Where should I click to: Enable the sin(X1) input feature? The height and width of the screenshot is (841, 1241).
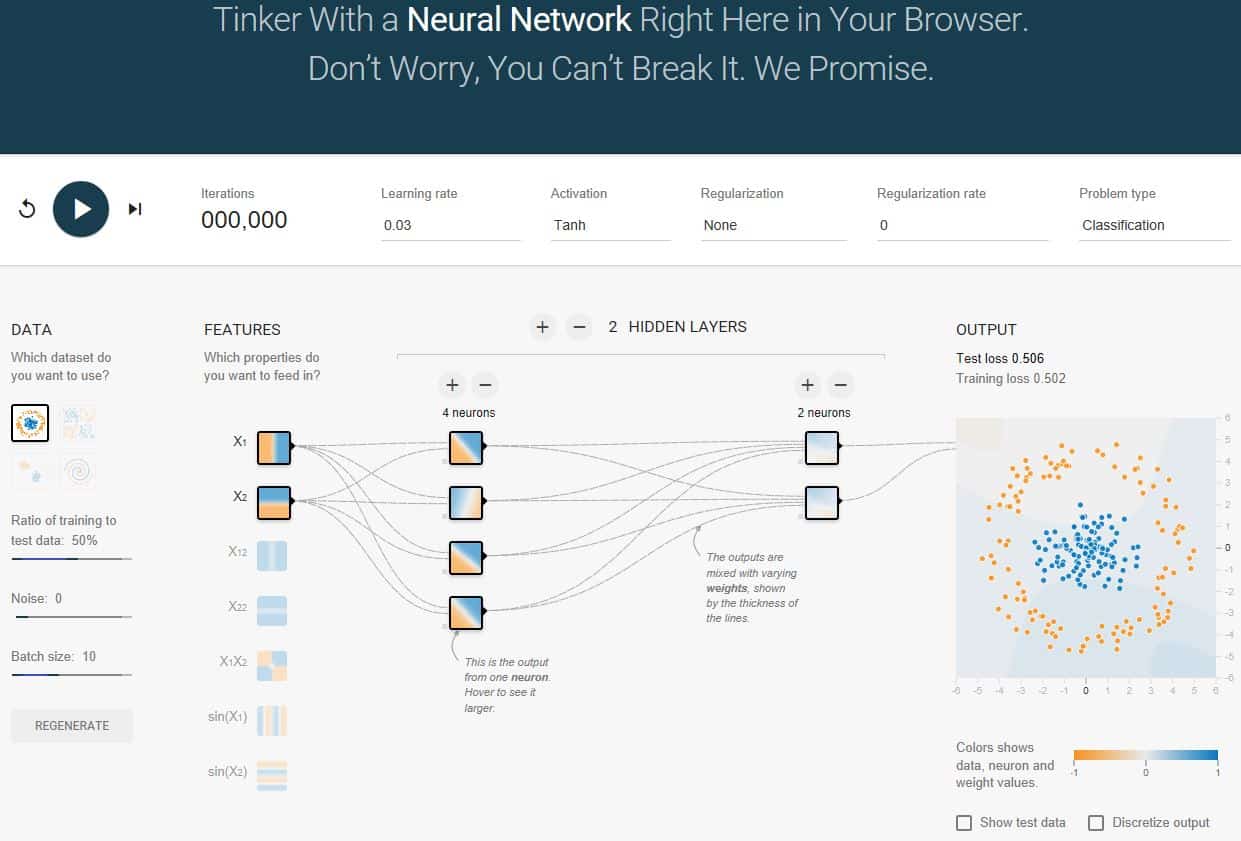coord(271,721)
